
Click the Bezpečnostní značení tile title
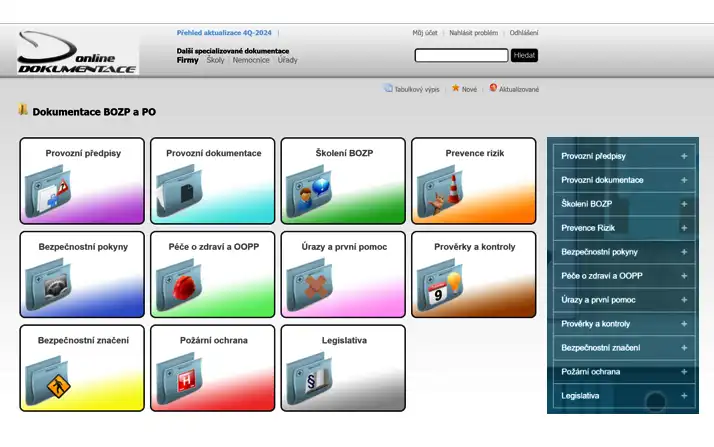[x=83, y=340]
